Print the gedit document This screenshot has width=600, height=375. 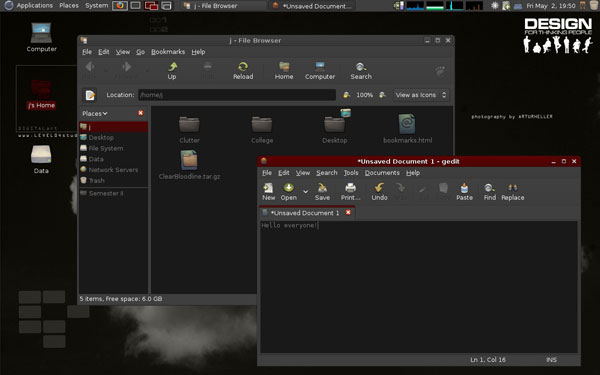[x=351, y=192]
